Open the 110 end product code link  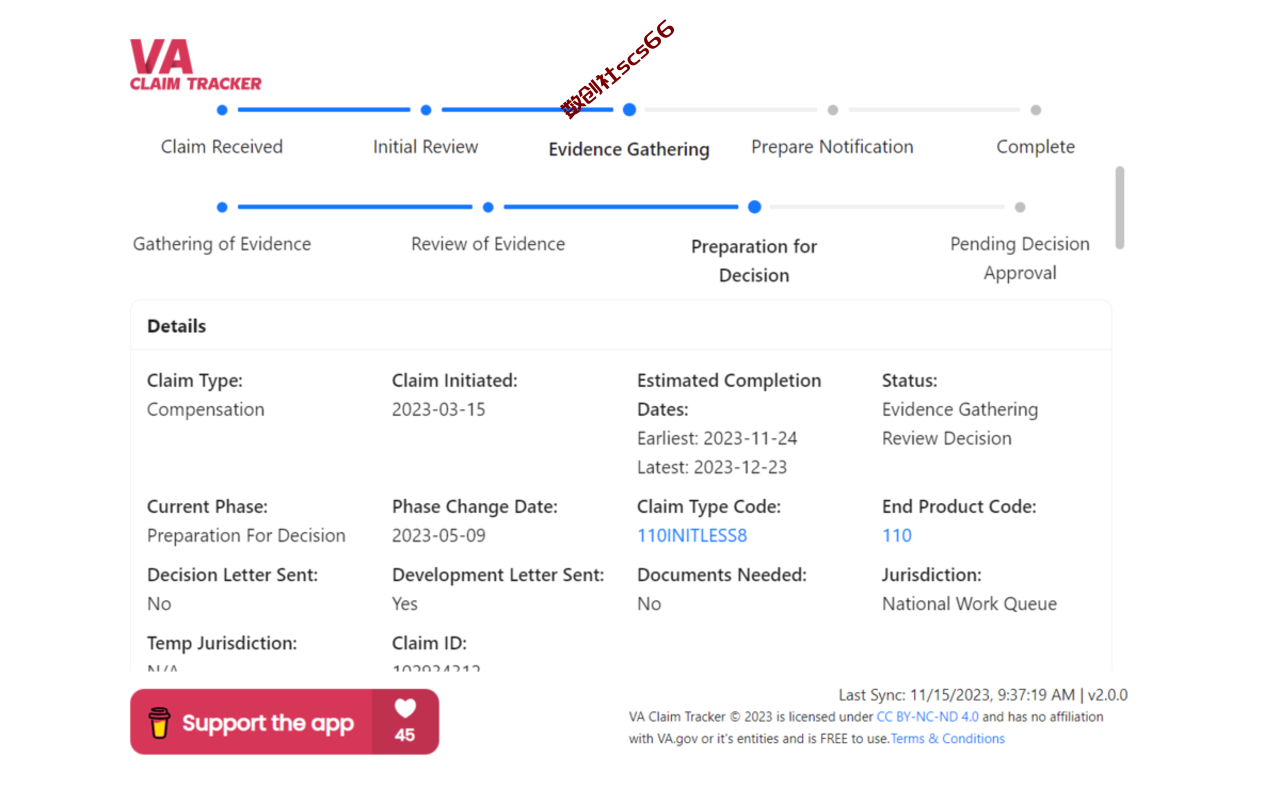point(897,535)
